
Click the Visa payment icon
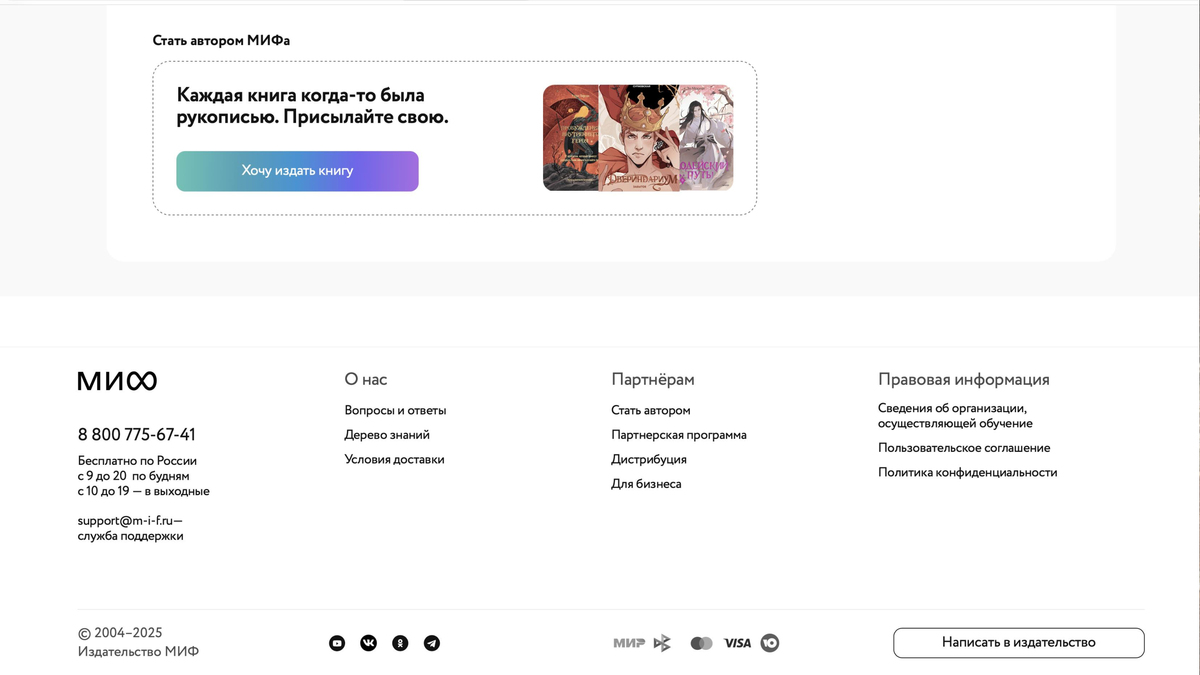tap(737, 643)
